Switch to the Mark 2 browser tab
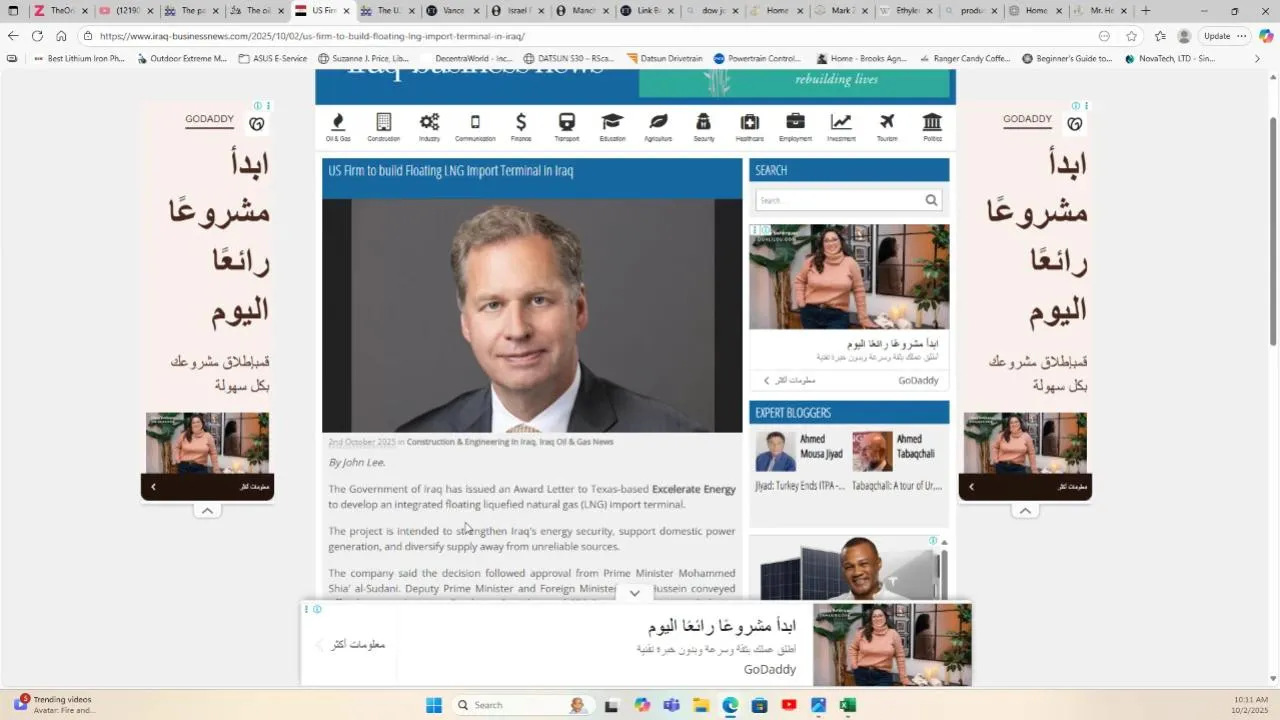1280x720 pixels. (x=842, y=11)
